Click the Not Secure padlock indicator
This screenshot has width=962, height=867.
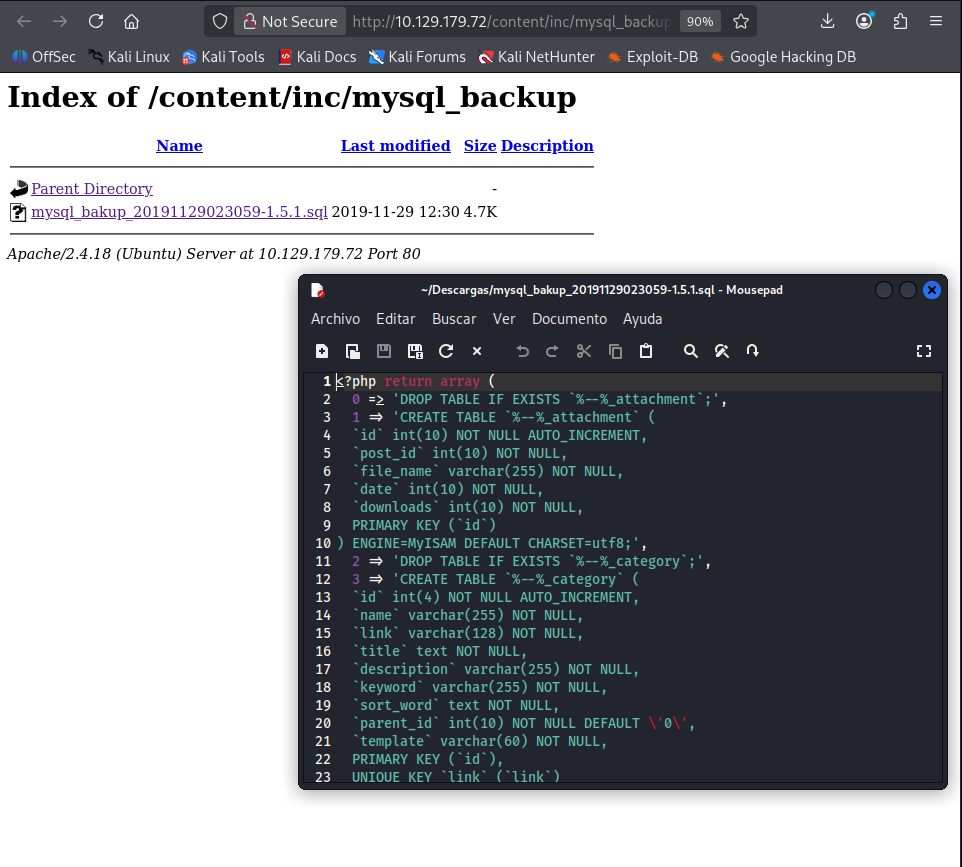click(290, 21)
